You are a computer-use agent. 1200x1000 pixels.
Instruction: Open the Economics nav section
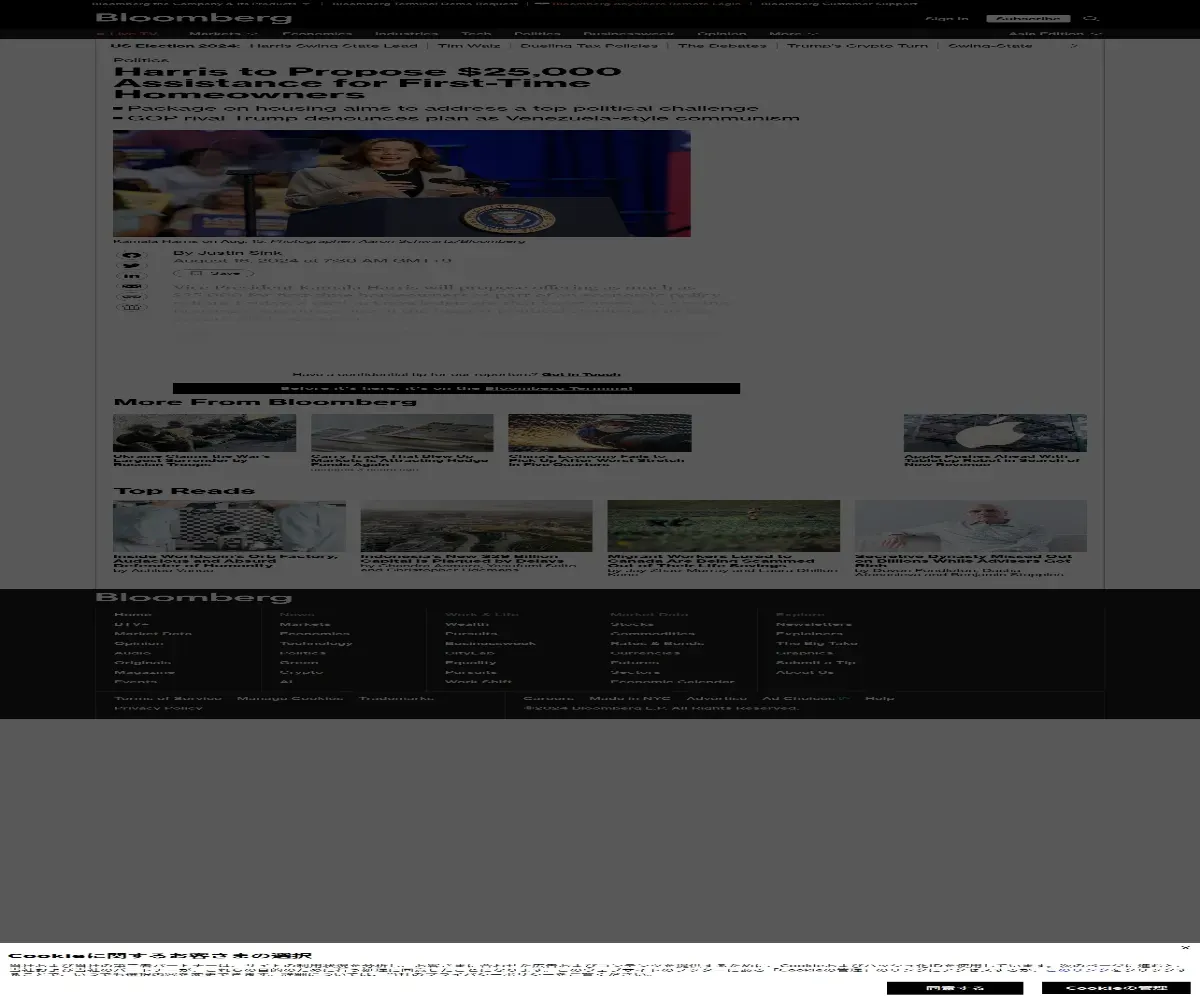click(317, 34)
